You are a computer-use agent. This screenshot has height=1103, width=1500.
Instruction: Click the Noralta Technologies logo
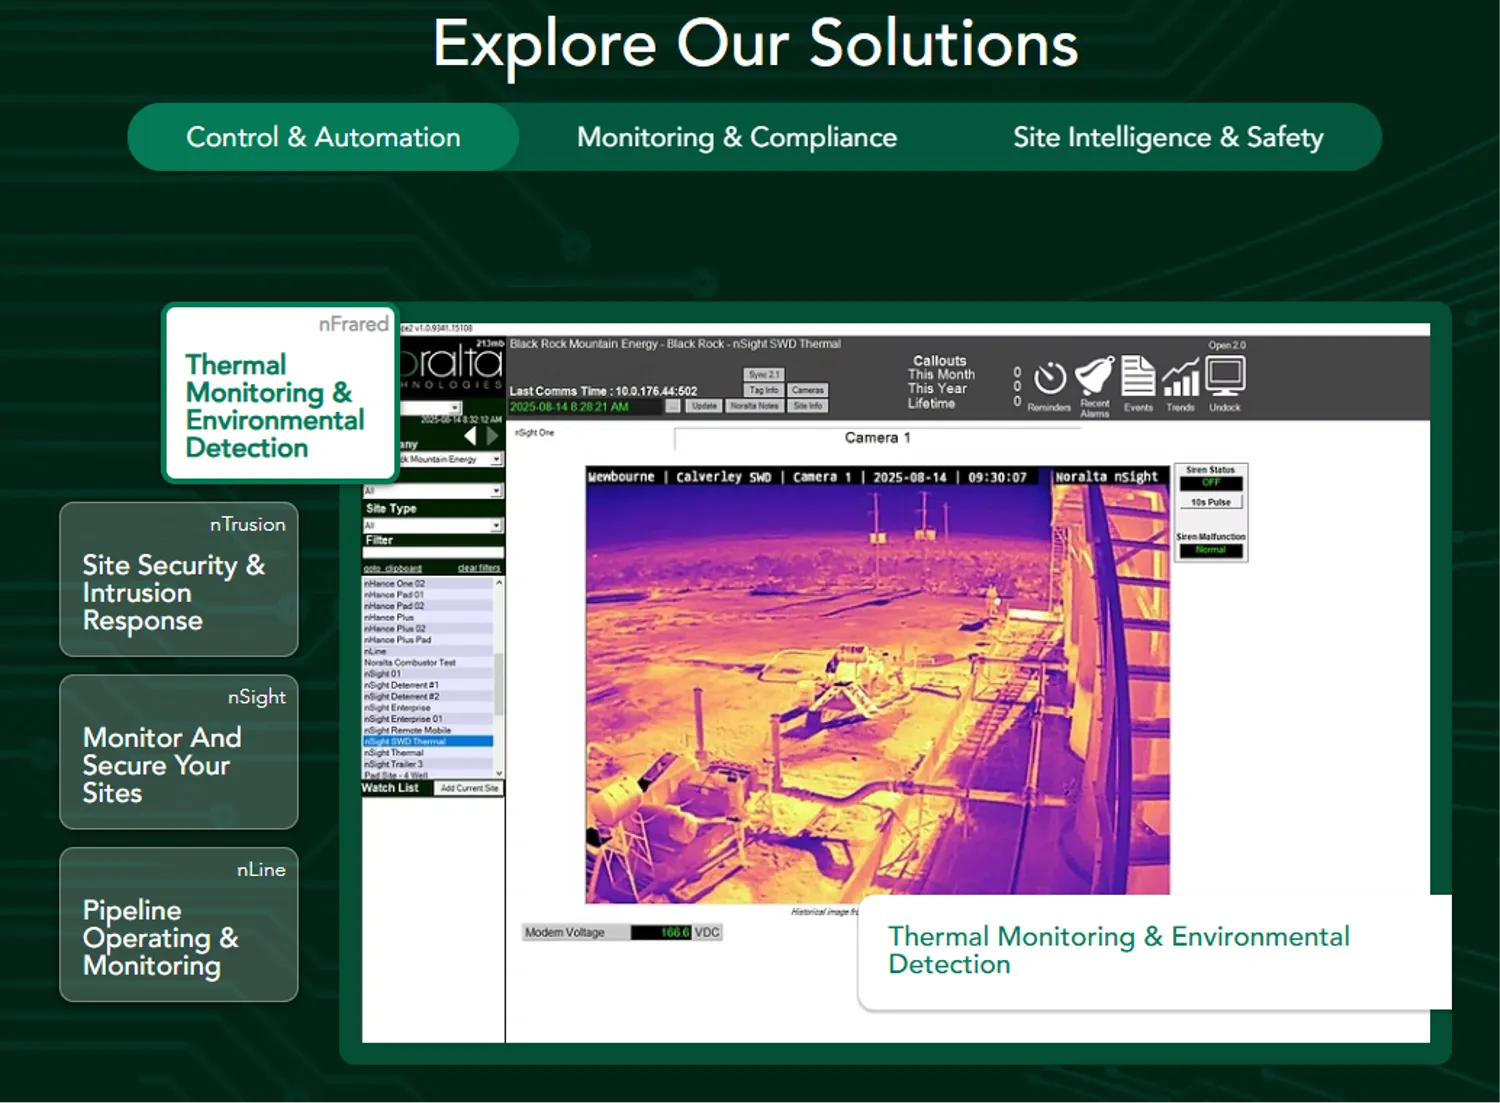pyautogui.click(x=451, y=367)
